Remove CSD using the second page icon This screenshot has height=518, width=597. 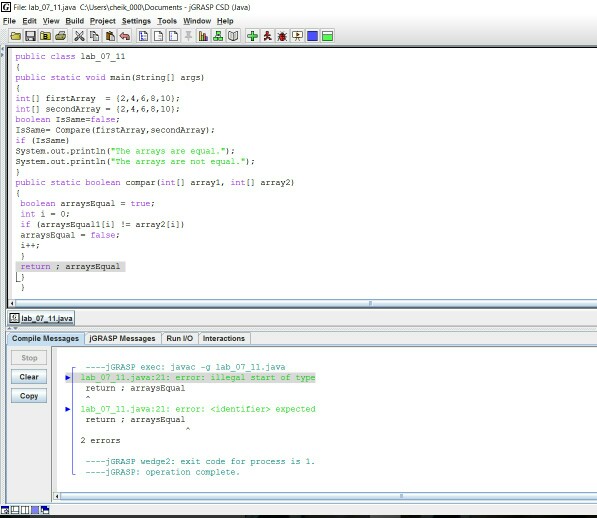pyautogui.click(x=158, y=37)
